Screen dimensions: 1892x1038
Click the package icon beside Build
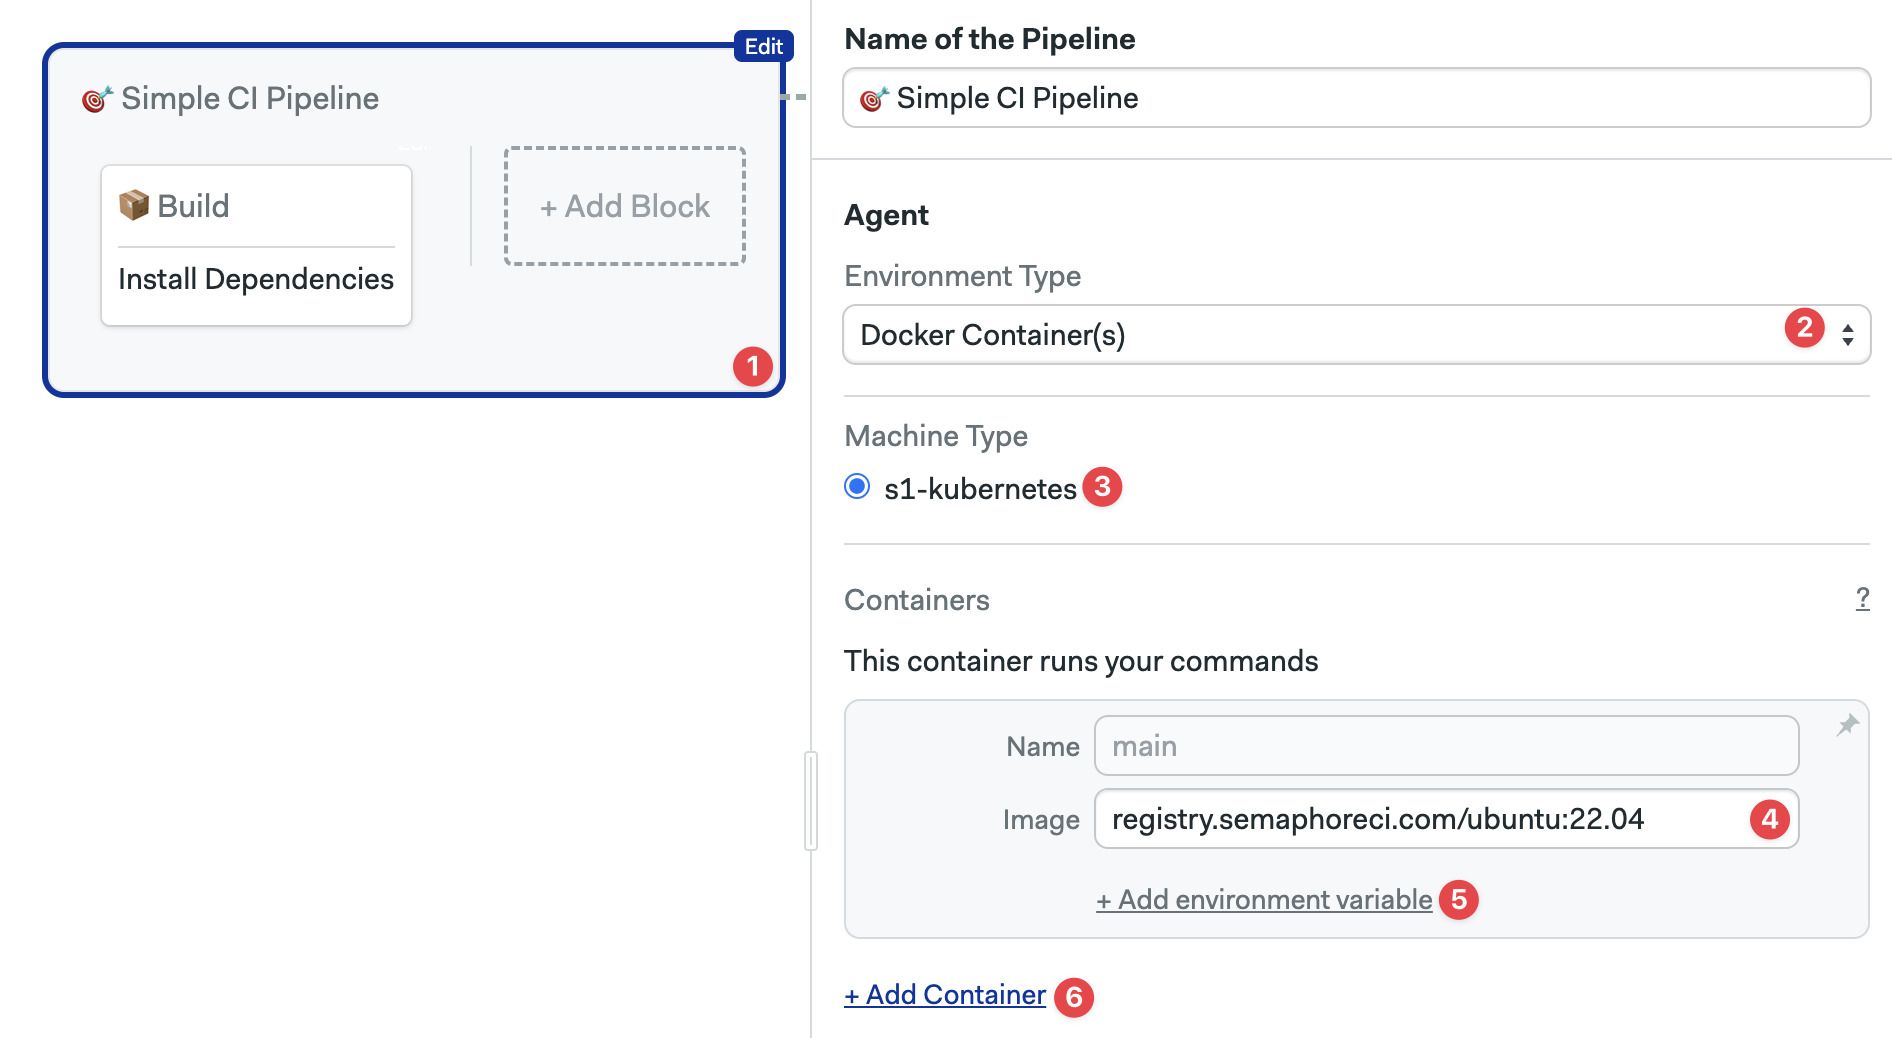[x=134, y=205]
